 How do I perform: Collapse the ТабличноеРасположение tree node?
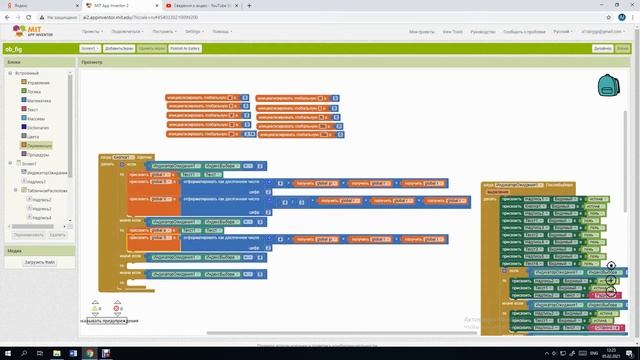pyautogui.click(x=16, y=190)
